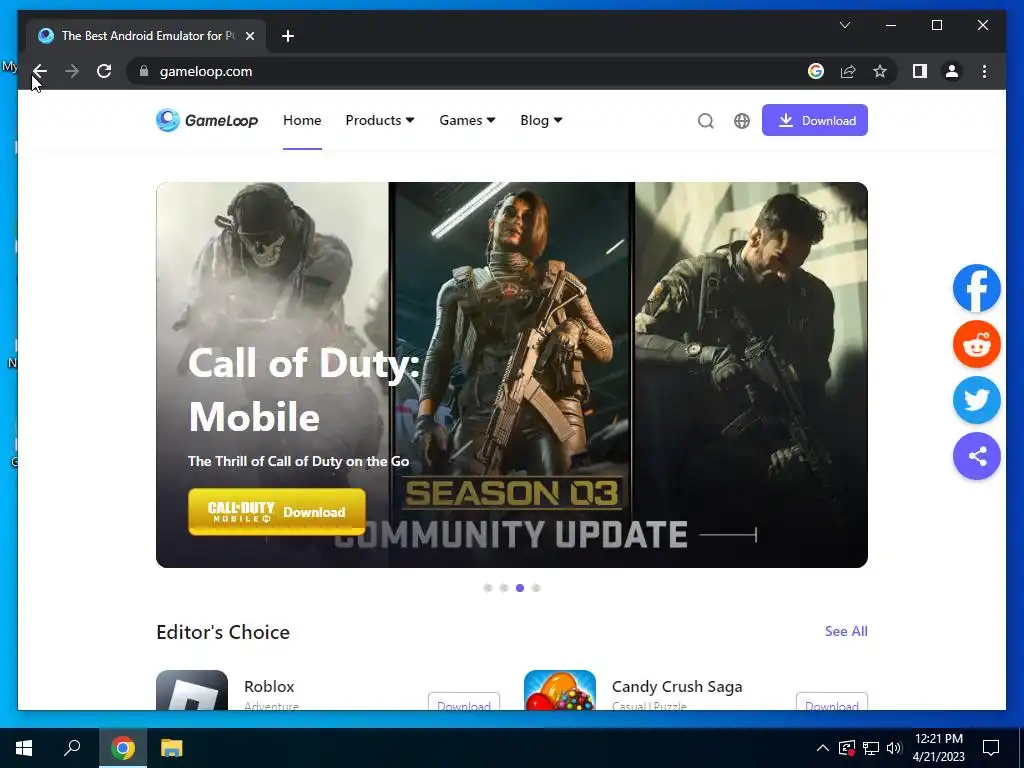Screen dimensions: 1024x768
Task: Click the Editor's Choice heading
Action: coord(223,632)
